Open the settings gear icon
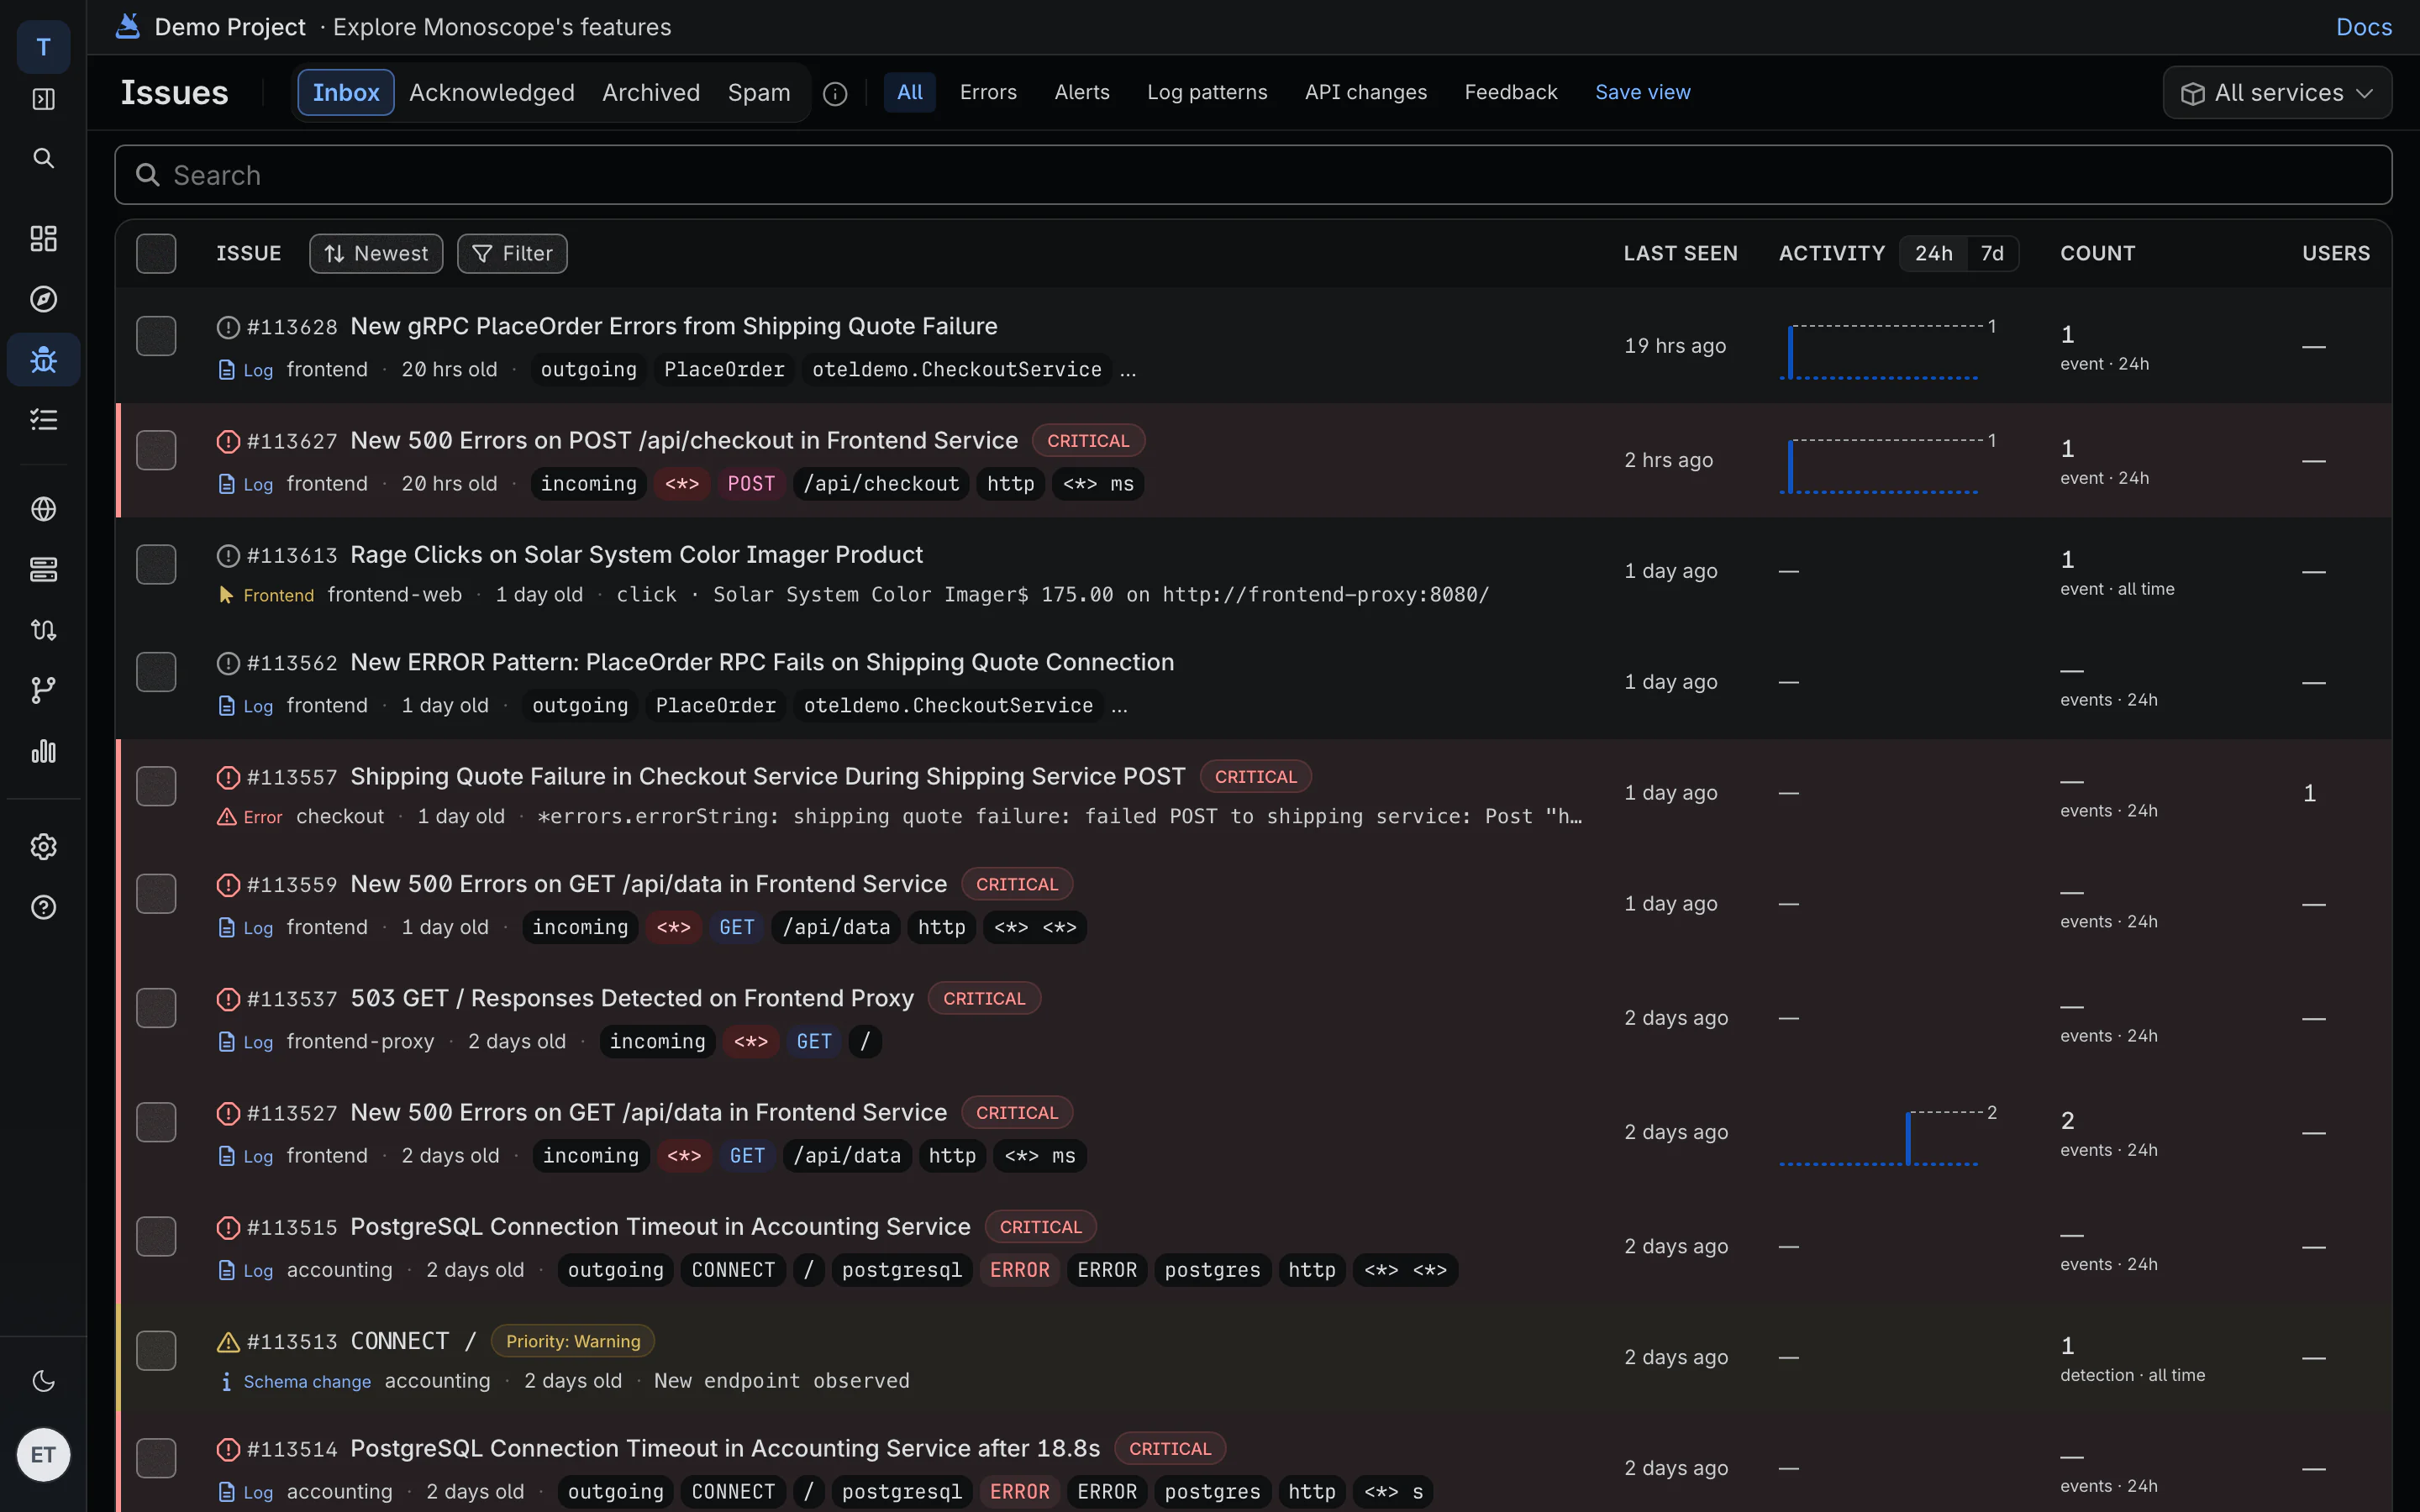The image size is (2420, 1512). [43, 847]
